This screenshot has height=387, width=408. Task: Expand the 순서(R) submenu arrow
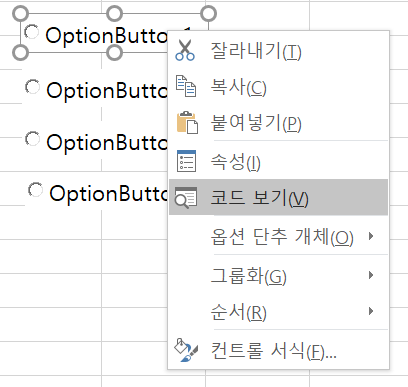coord(371,311)
